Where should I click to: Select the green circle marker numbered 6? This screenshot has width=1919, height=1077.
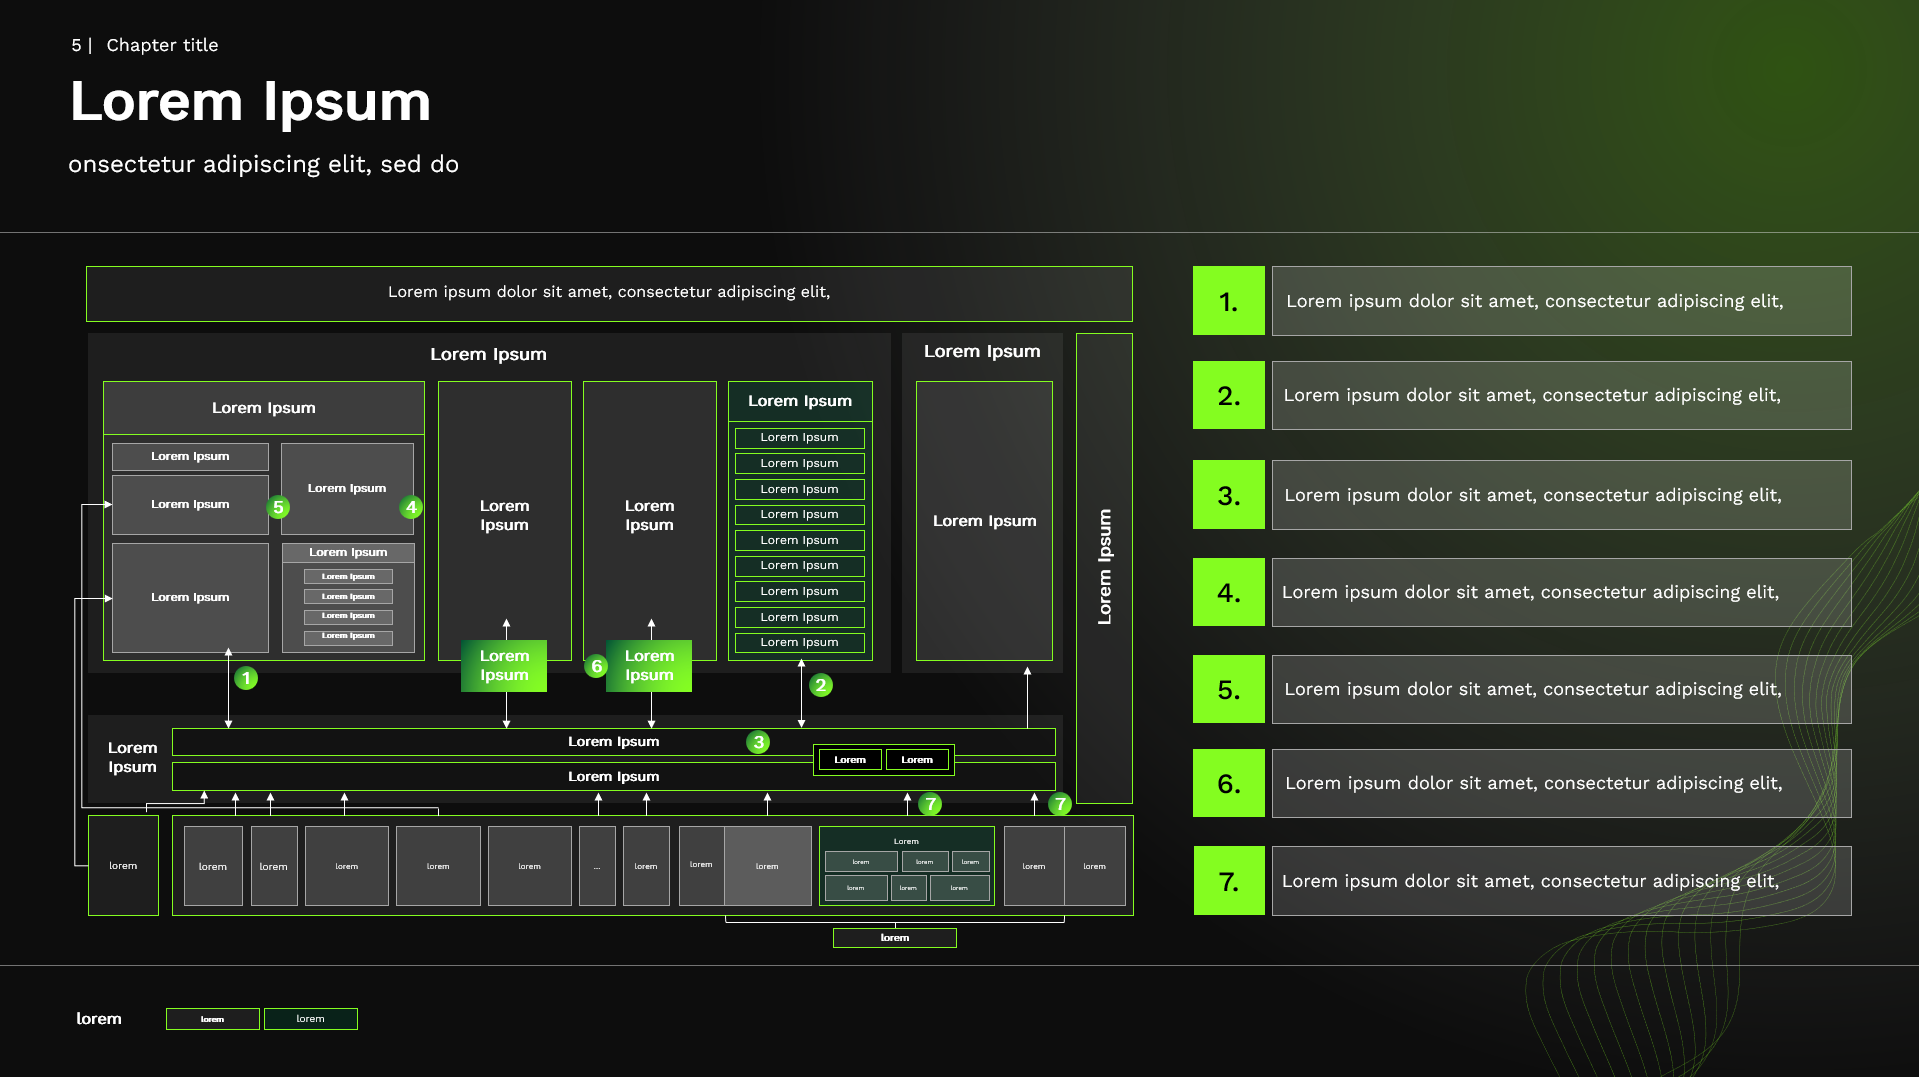click(x=596, y=666)
